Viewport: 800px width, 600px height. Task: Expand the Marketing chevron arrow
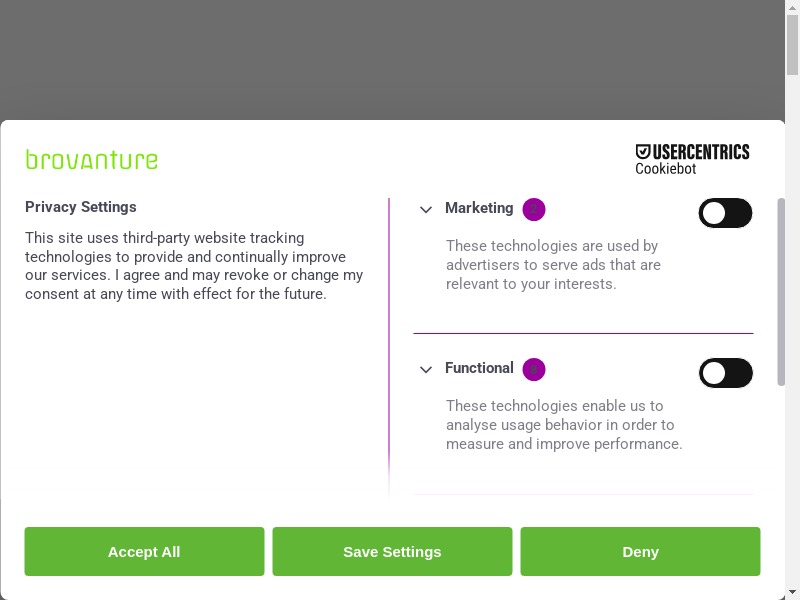click(426, 209)
